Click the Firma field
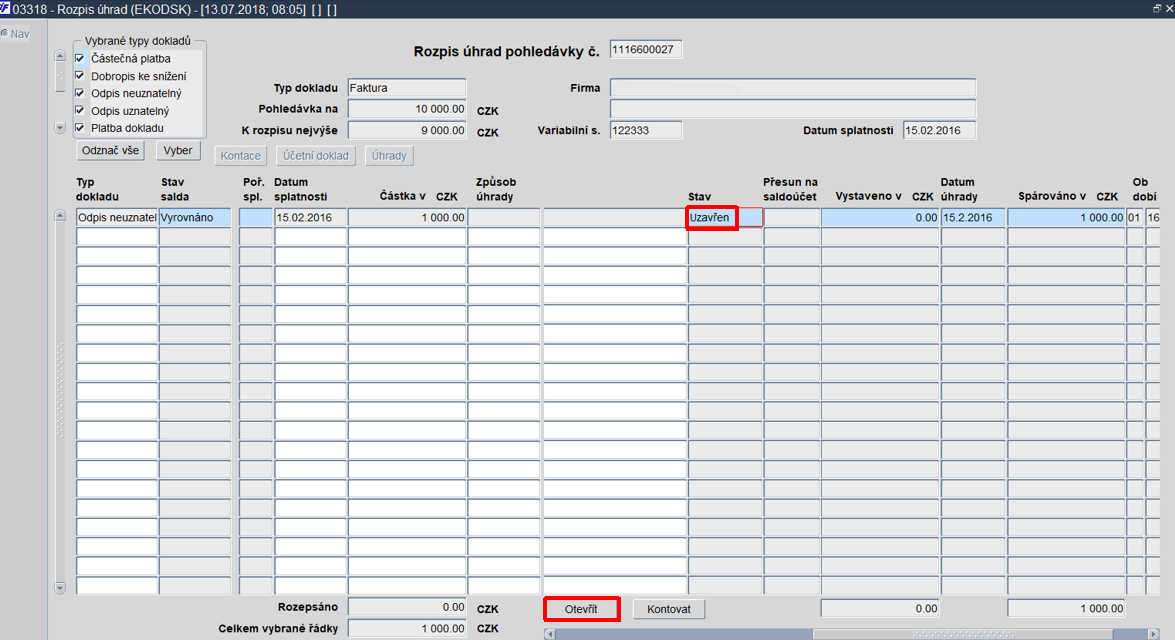1175x640 pixels. tap(793, 88)
